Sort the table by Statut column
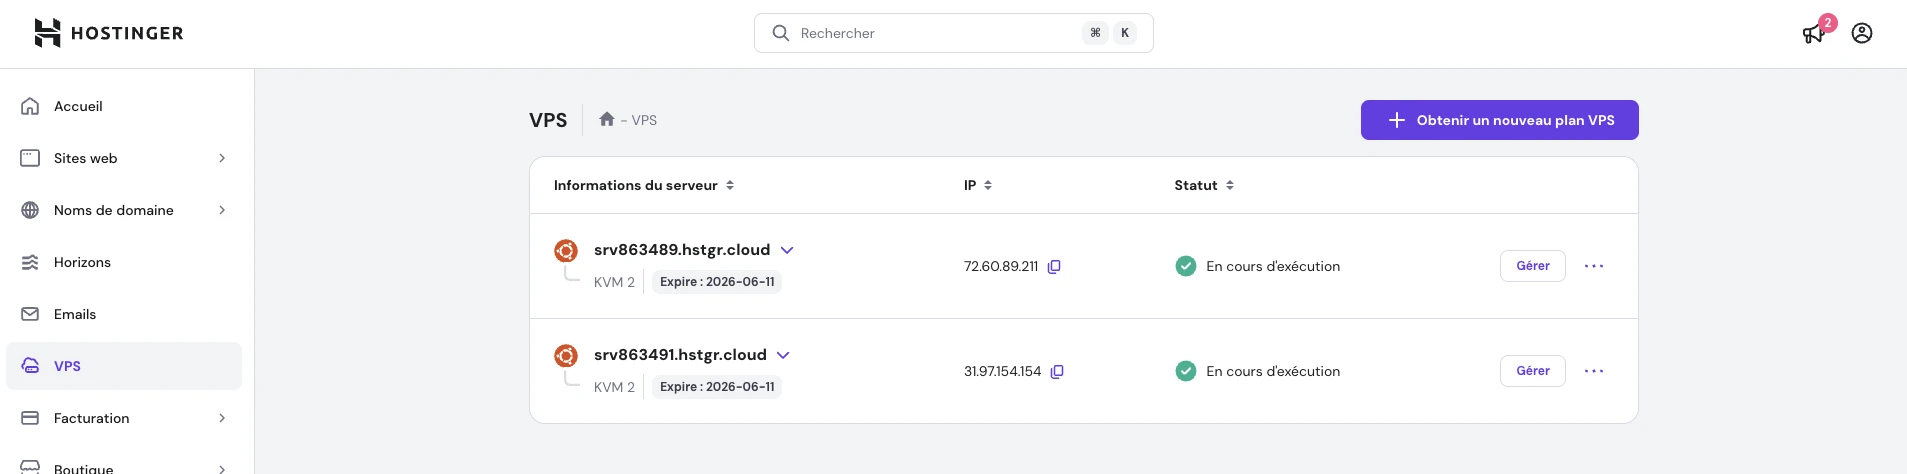 coord(1204,185)
